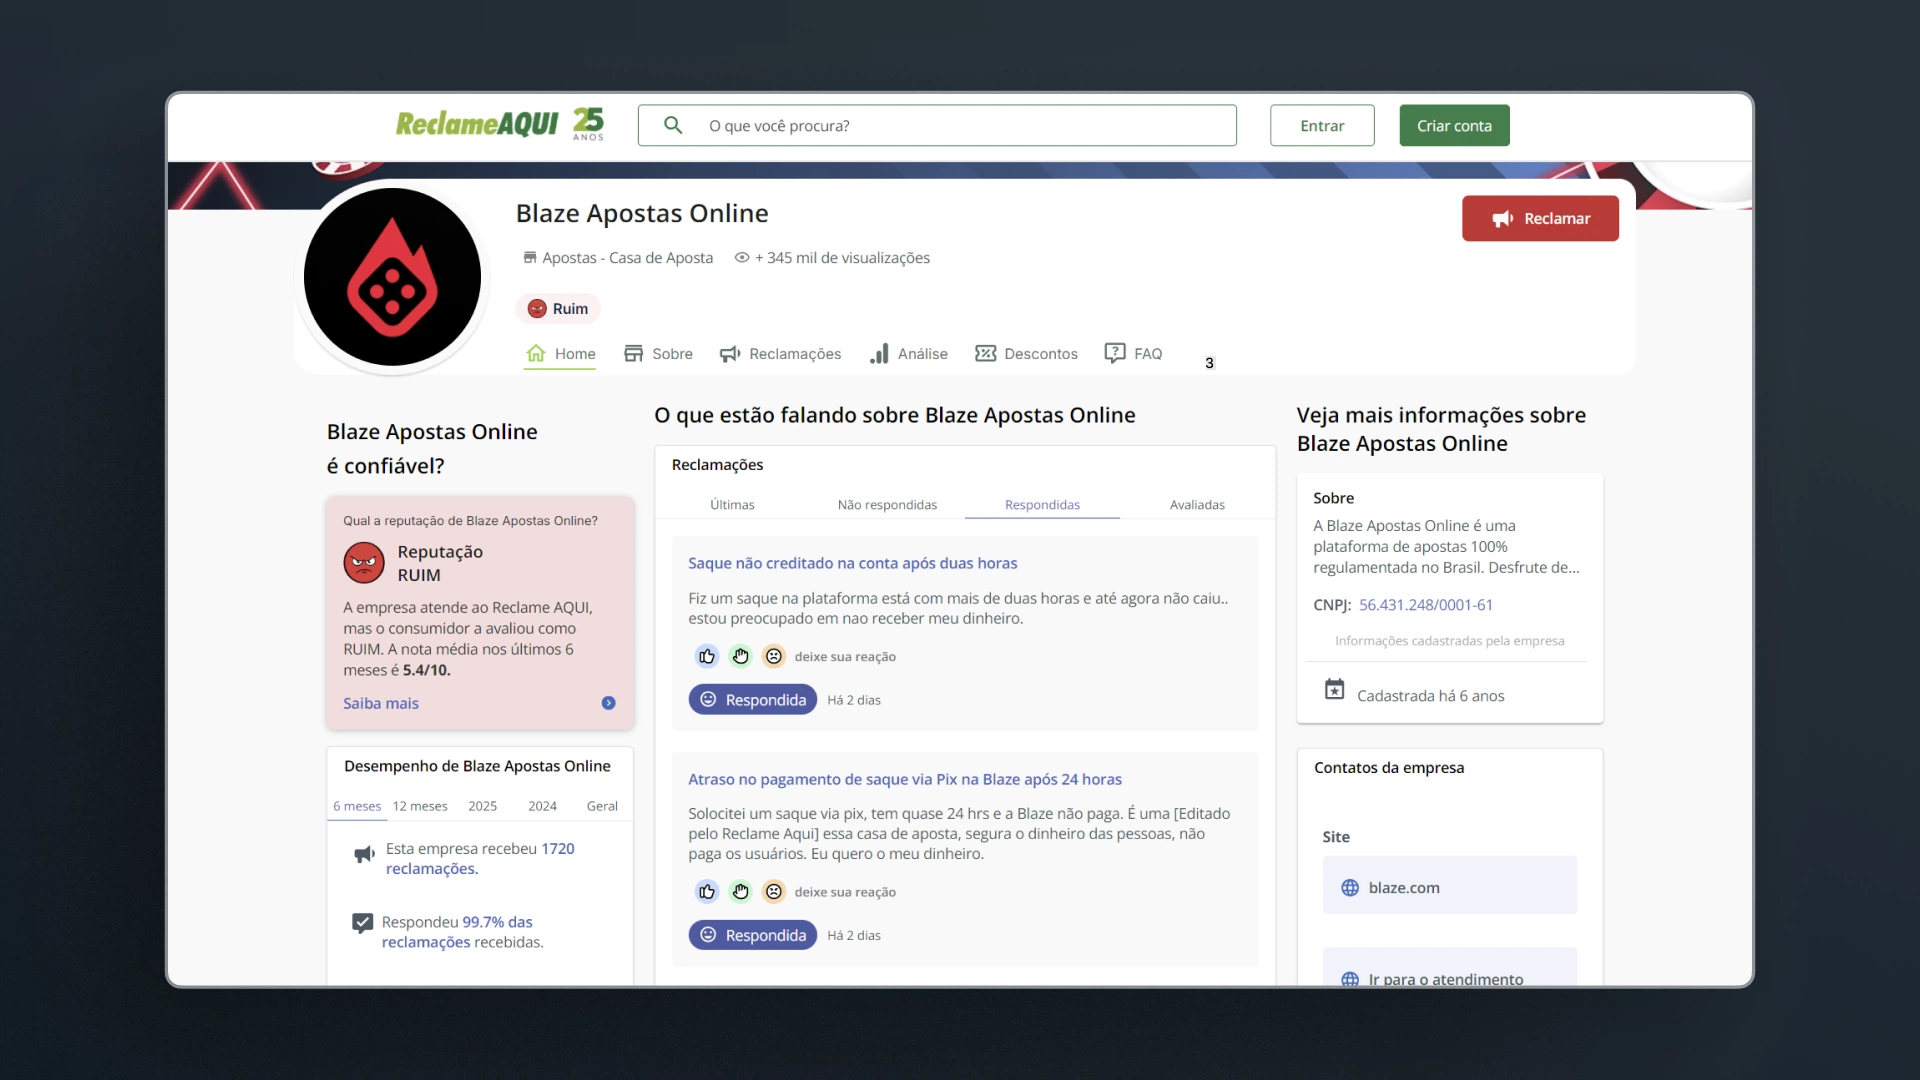Screen dimensions: 1920x1080
Task: Switch performance to Geral
Action: coord(602,806)
